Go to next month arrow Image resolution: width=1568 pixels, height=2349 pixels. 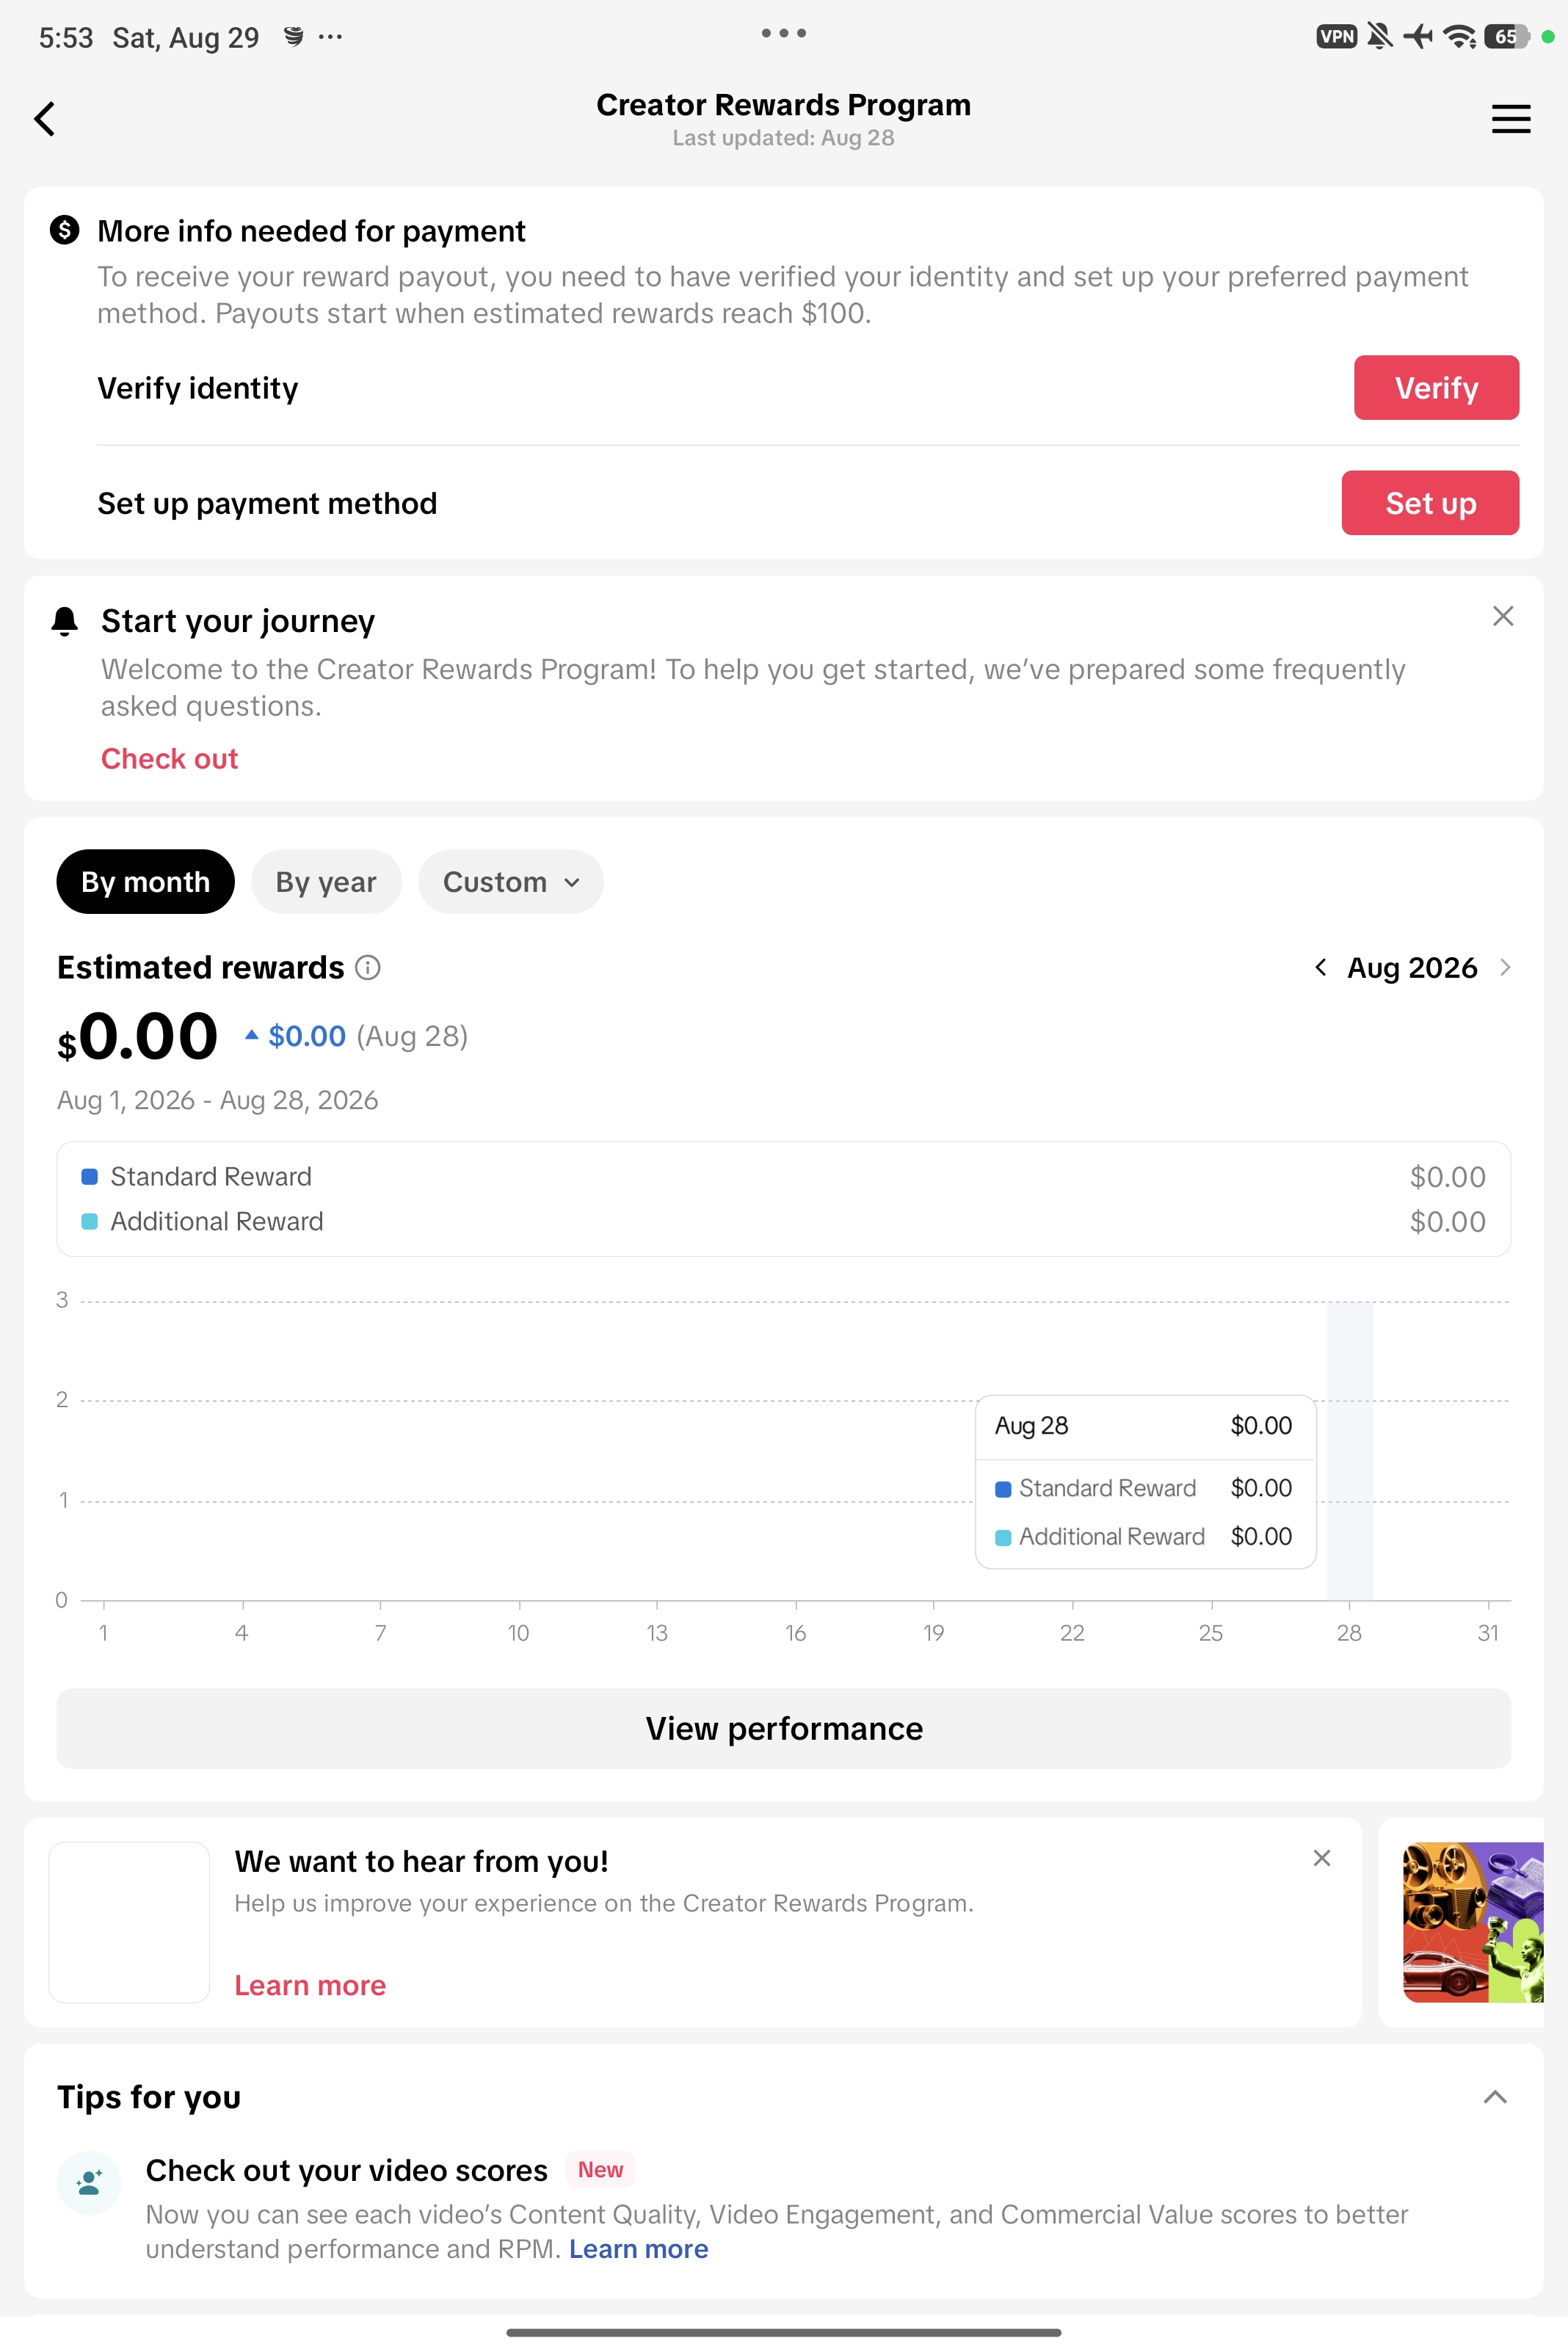point(1504,967)
